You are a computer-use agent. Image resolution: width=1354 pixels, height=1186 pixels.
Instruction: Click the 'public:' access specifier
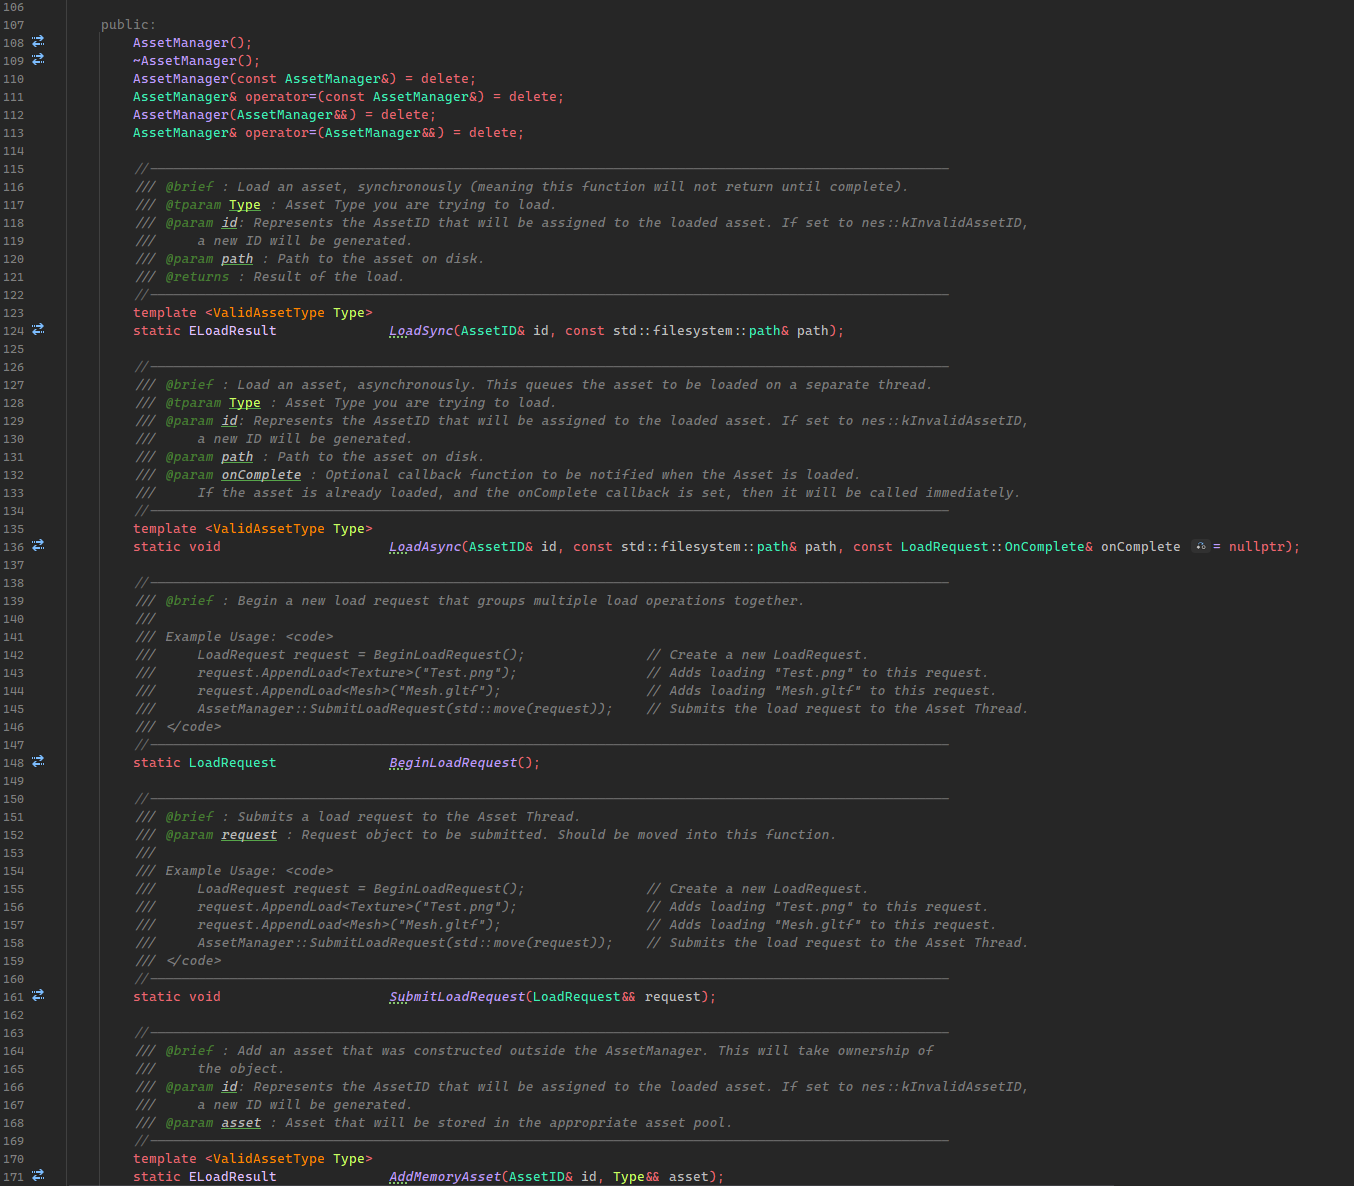point(128,25)
